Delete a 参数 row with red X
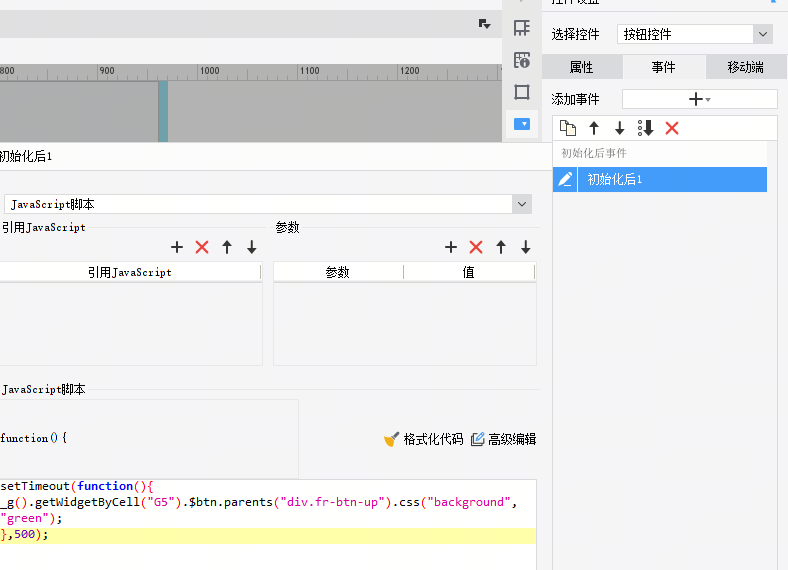Viewport: 788px width, 570px height. pyautogui.click(x=476, y=247)
